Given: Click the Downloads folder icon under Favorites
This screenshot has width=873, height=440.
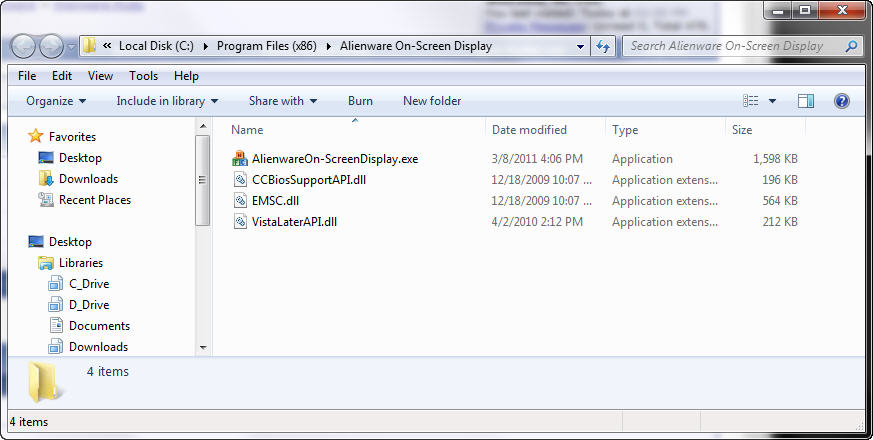Looking at the screenshot, I should [x=46, y=178].
